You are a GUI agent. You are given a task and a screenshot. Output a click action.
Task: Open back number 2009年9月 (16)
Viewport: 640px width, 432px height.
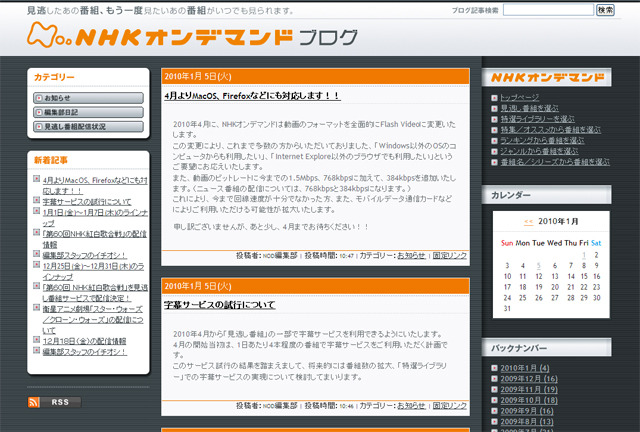pyautogui.click(x=527, y=411)
